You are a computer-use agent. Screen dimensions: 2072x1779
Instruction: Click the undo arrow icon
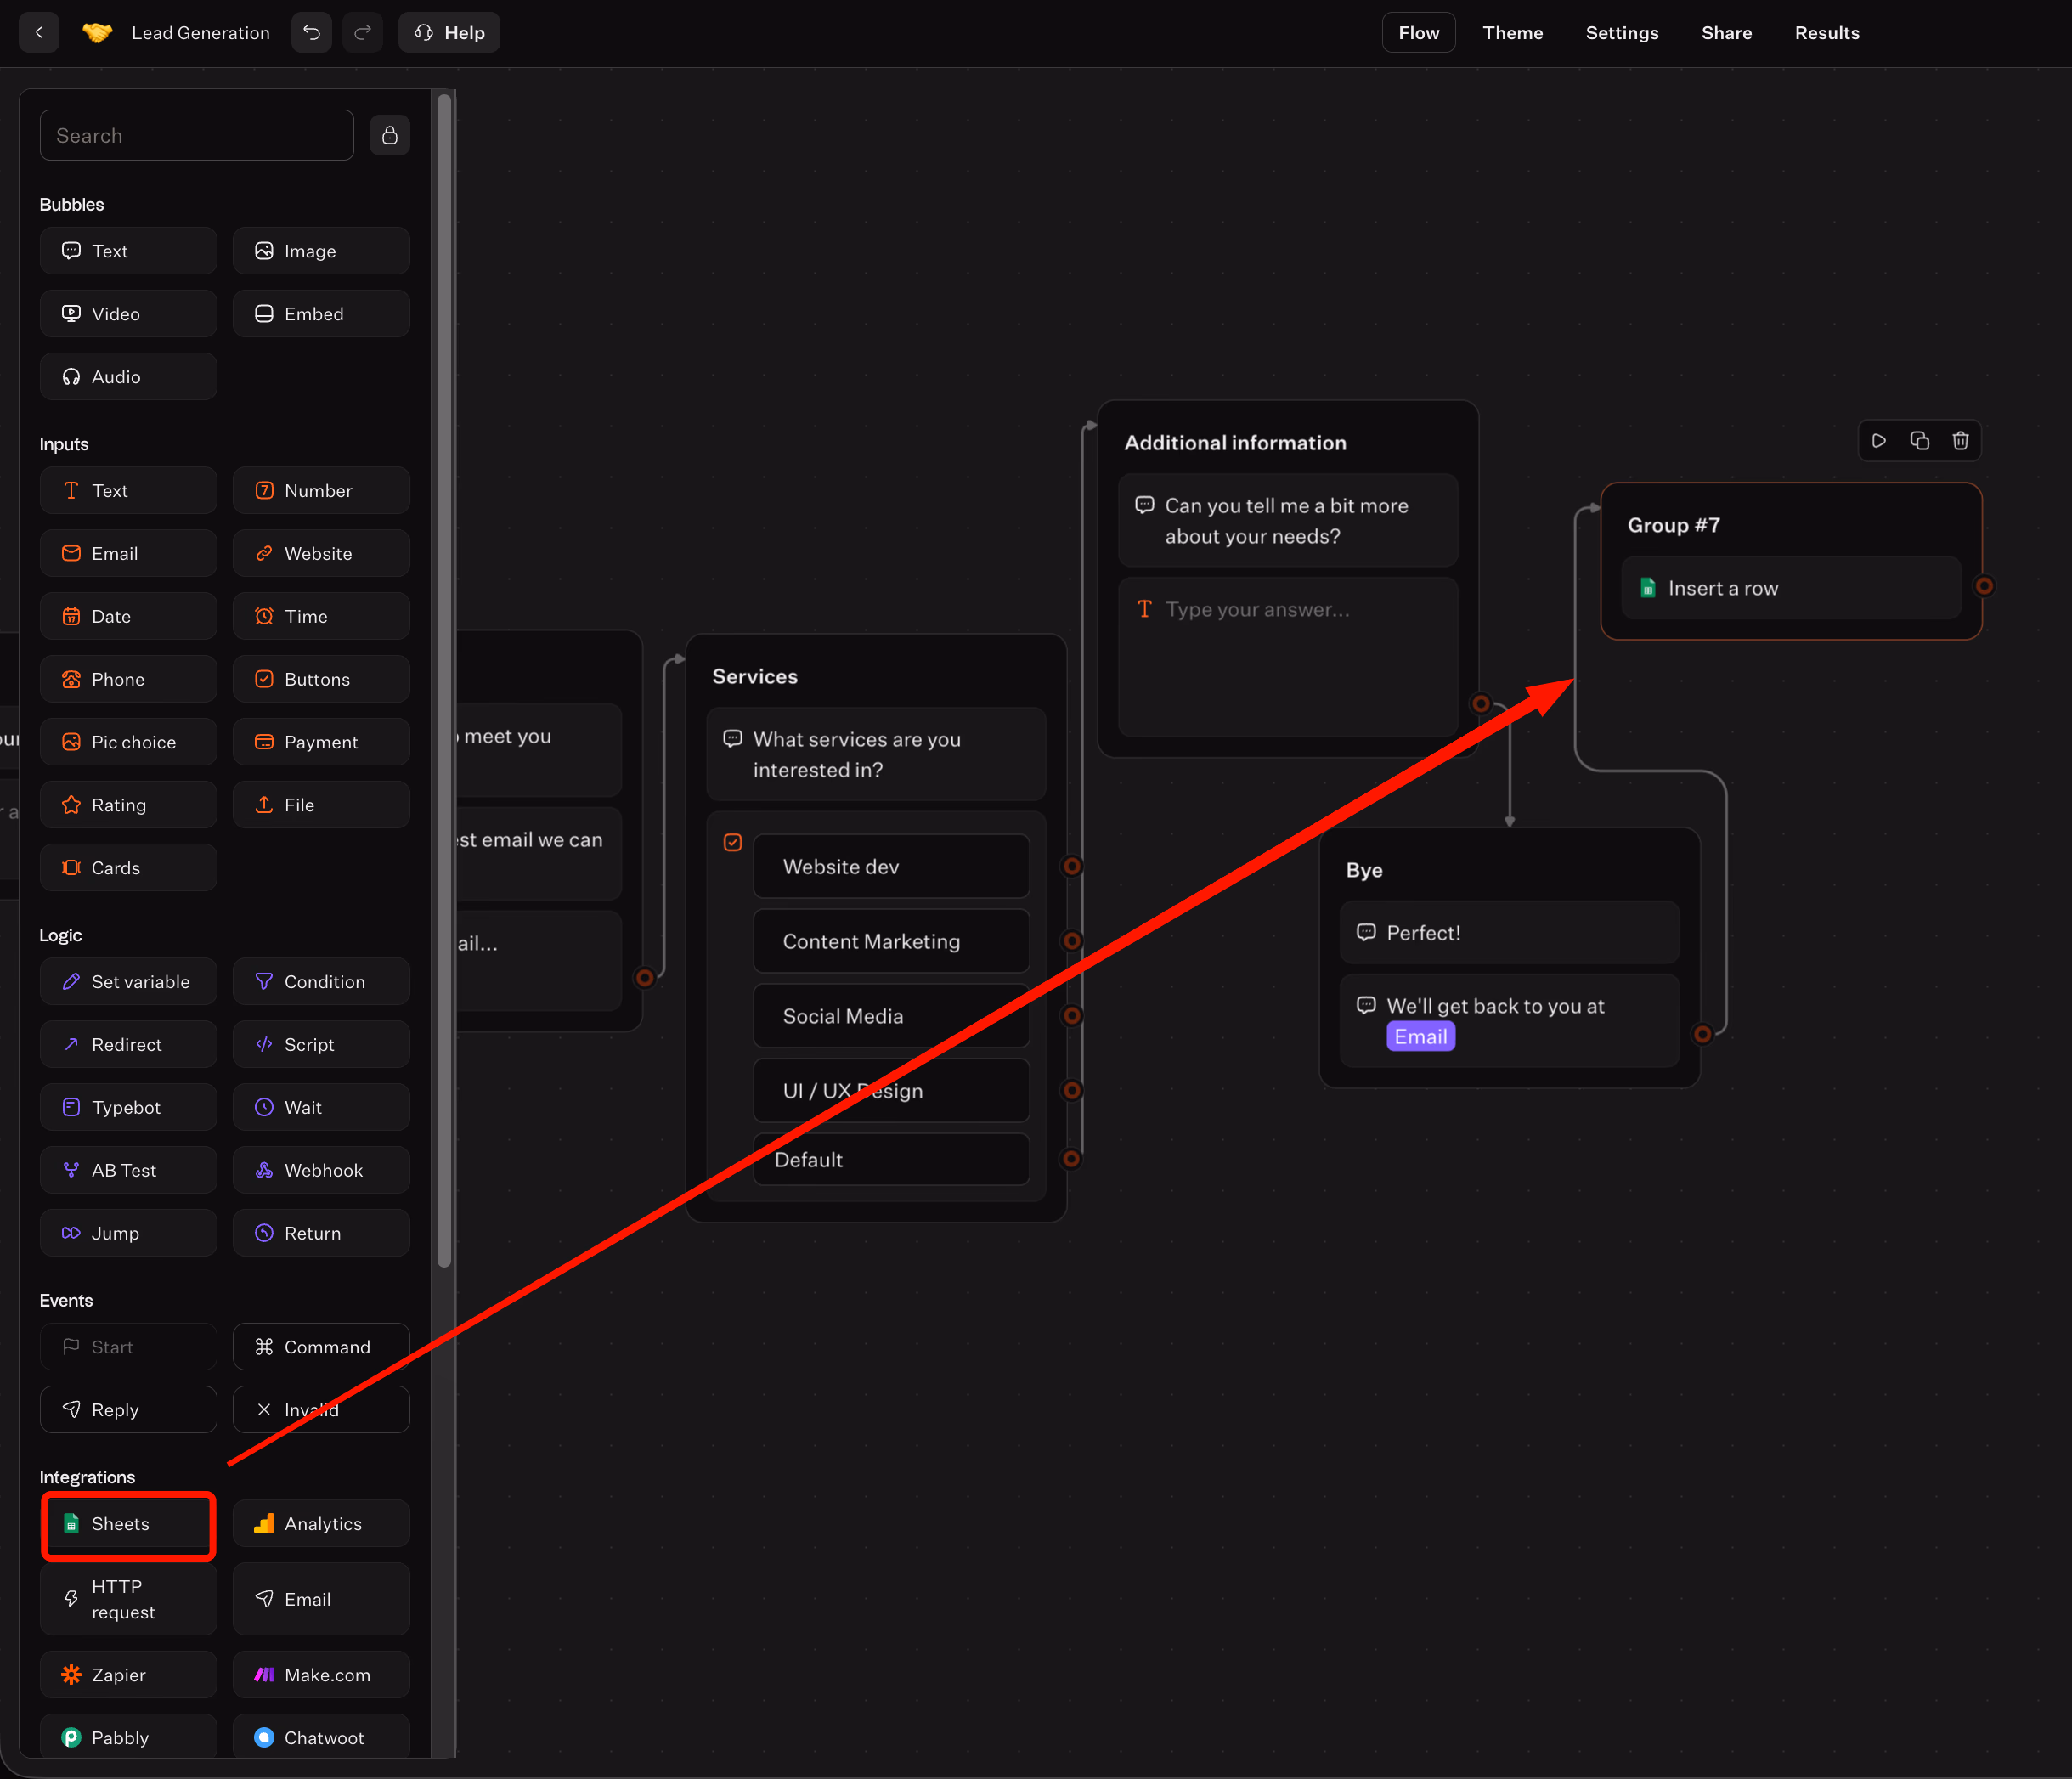pyautogui.click(x=311, y=33)
